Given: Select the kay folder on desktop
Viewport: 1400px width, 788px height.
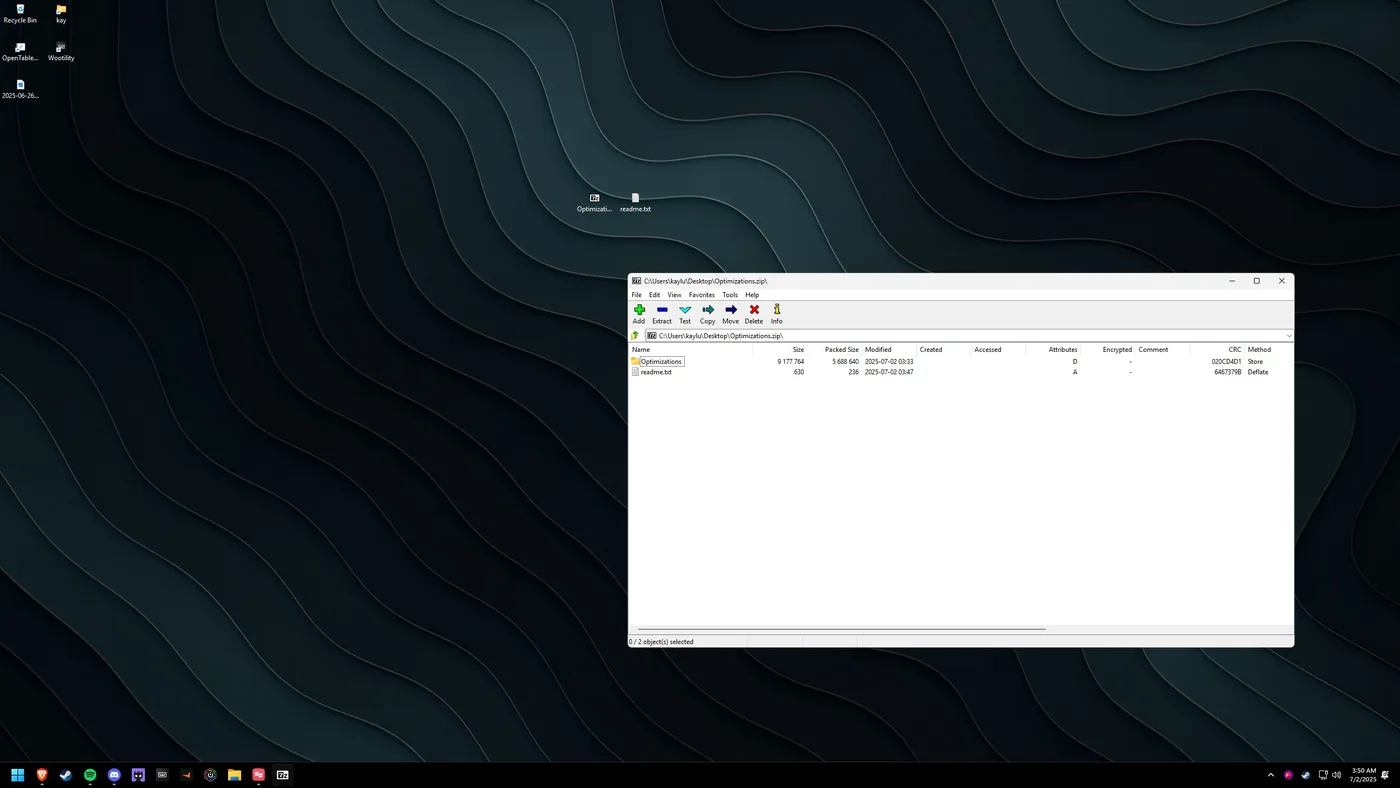Looking at the screenshot, I should coord(61,14).
